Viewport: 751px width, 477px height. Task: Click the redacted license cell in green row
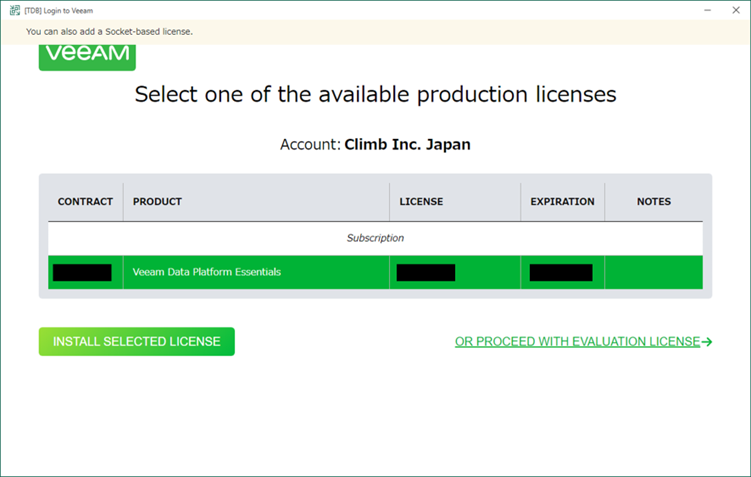426,272
